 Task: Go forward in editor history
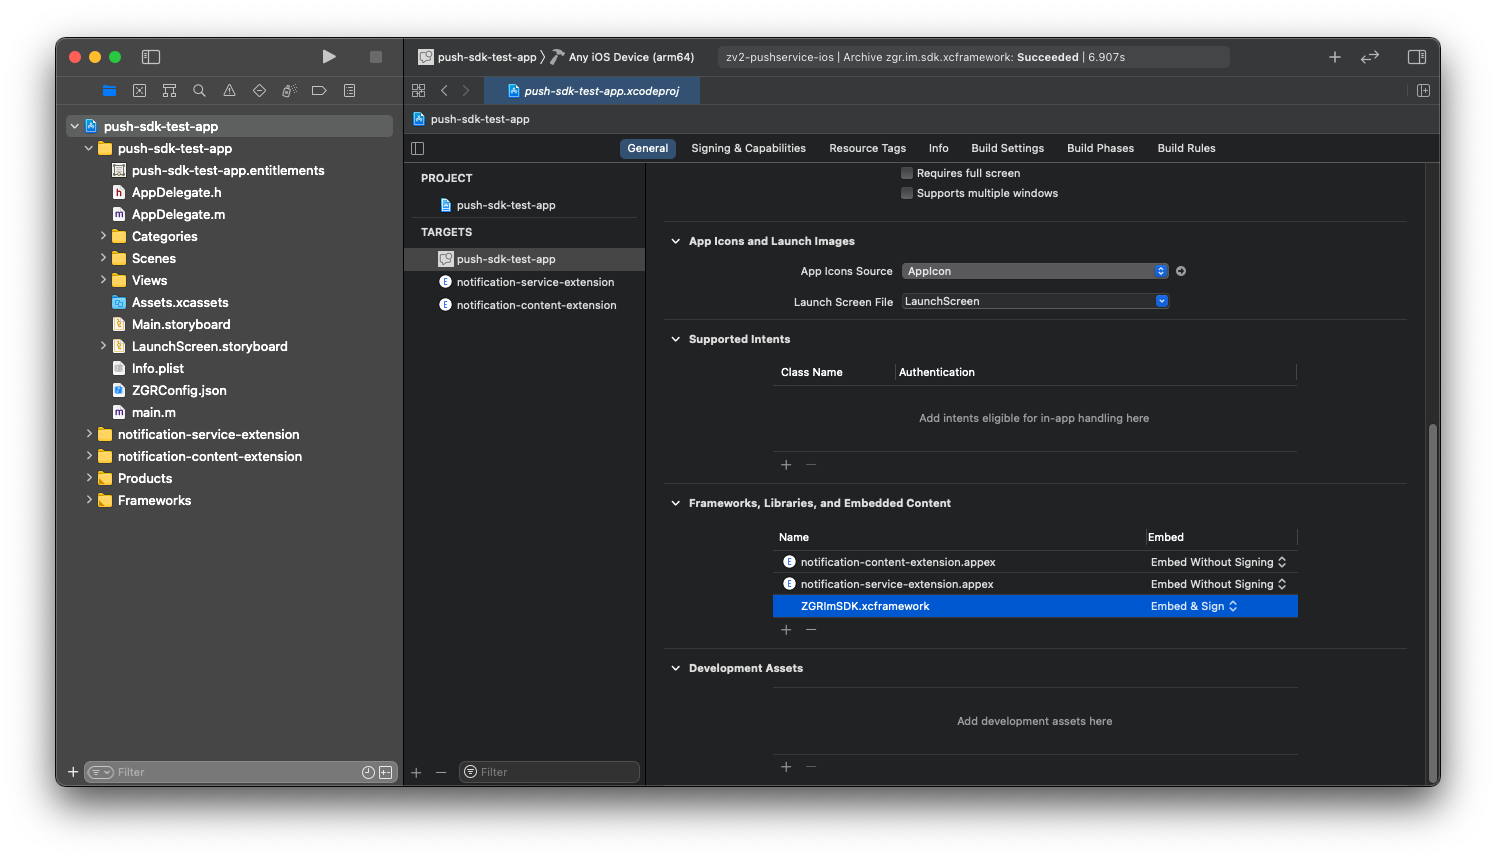point(466,91)
